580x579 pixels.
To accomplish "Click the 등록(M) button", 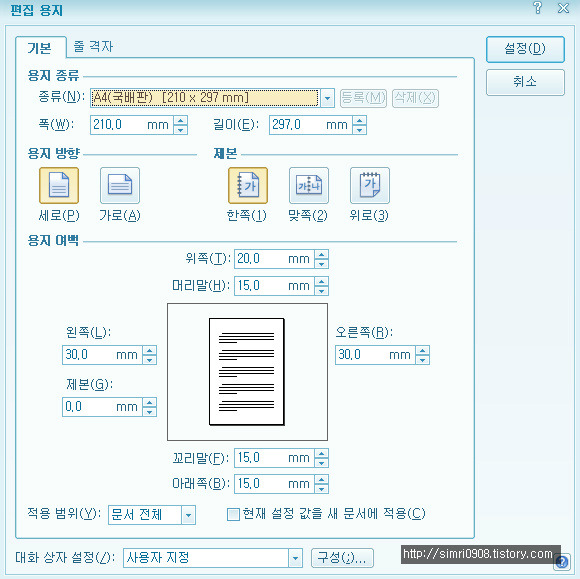I will (x=363, y=98).
